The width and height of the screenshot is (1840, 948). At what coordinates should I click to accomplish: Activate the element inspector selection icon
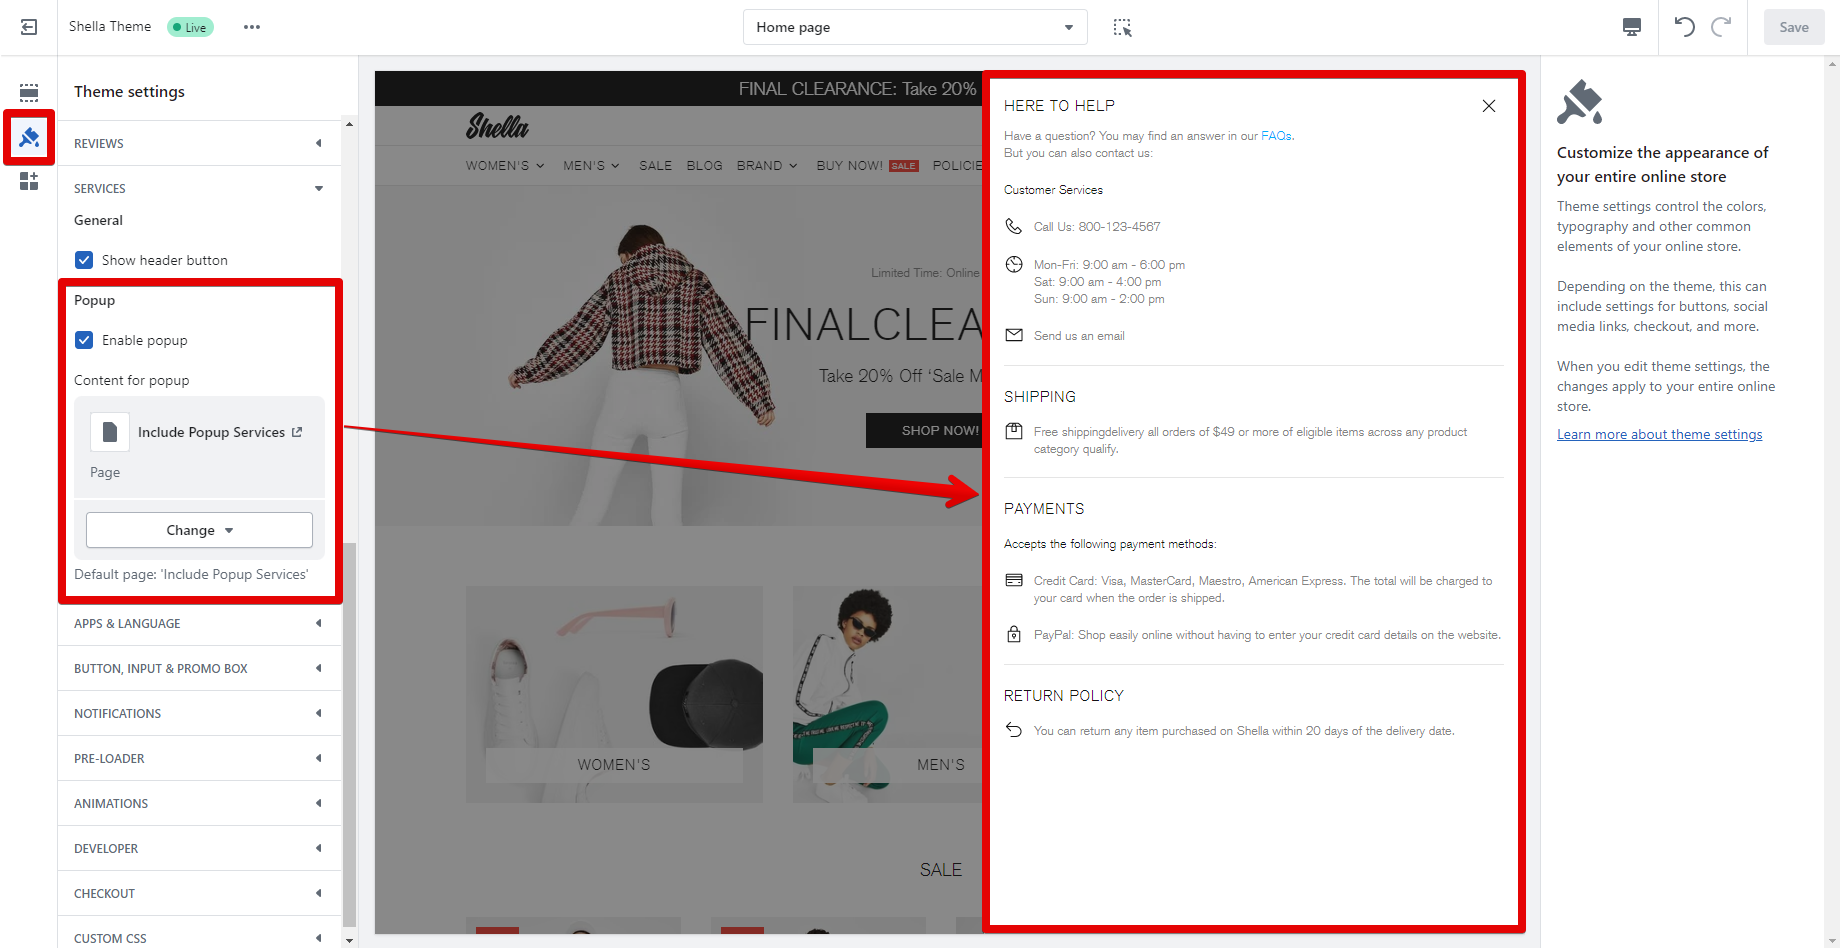1122,27
